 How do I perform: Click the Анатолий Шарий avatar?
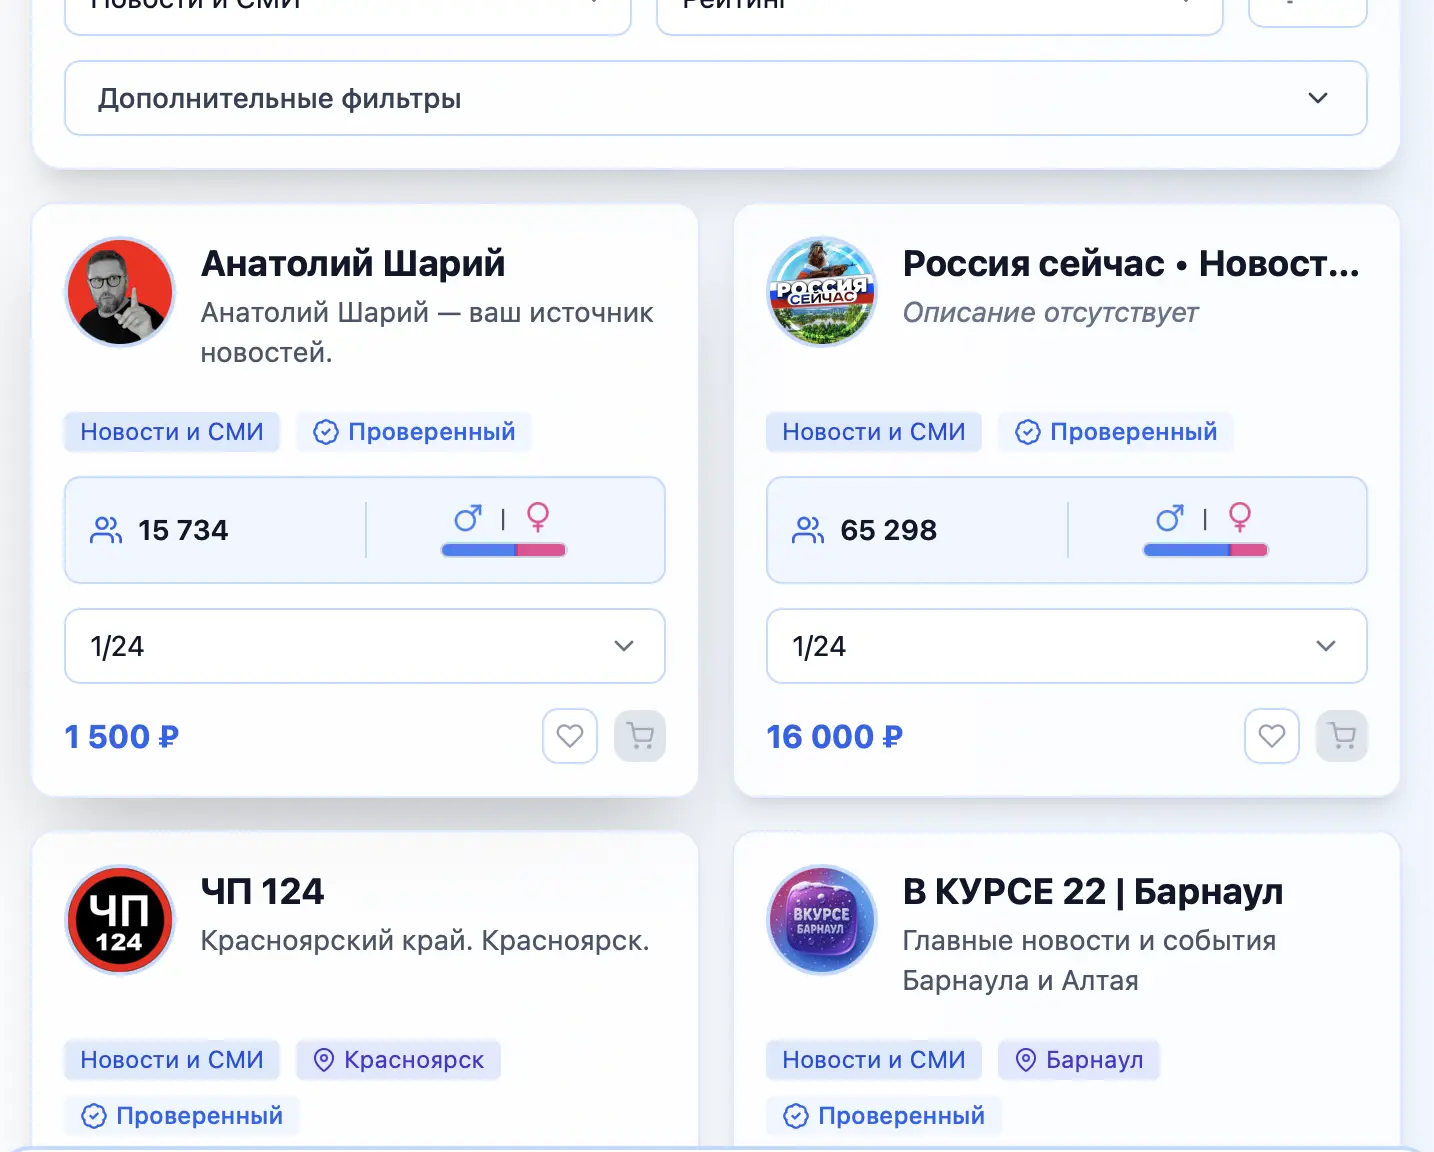120,292
